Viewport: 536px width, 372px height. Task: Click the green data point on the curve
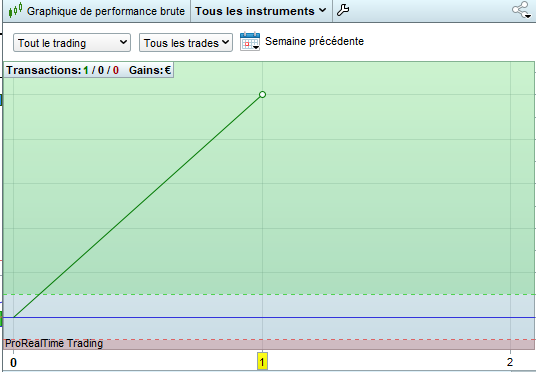[x=262, y=94]
